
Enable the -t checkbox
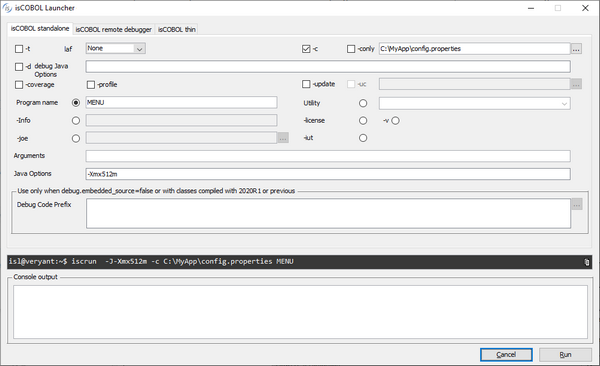click(x=19, y=49)
